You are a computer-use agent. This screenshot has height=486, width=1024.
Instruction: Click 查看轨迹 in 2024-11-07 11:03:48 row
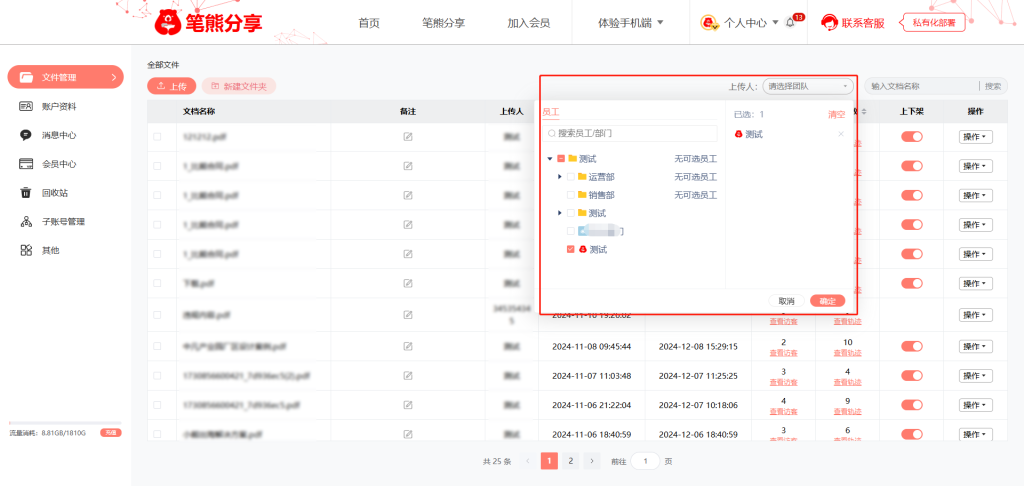click(847, 382)
